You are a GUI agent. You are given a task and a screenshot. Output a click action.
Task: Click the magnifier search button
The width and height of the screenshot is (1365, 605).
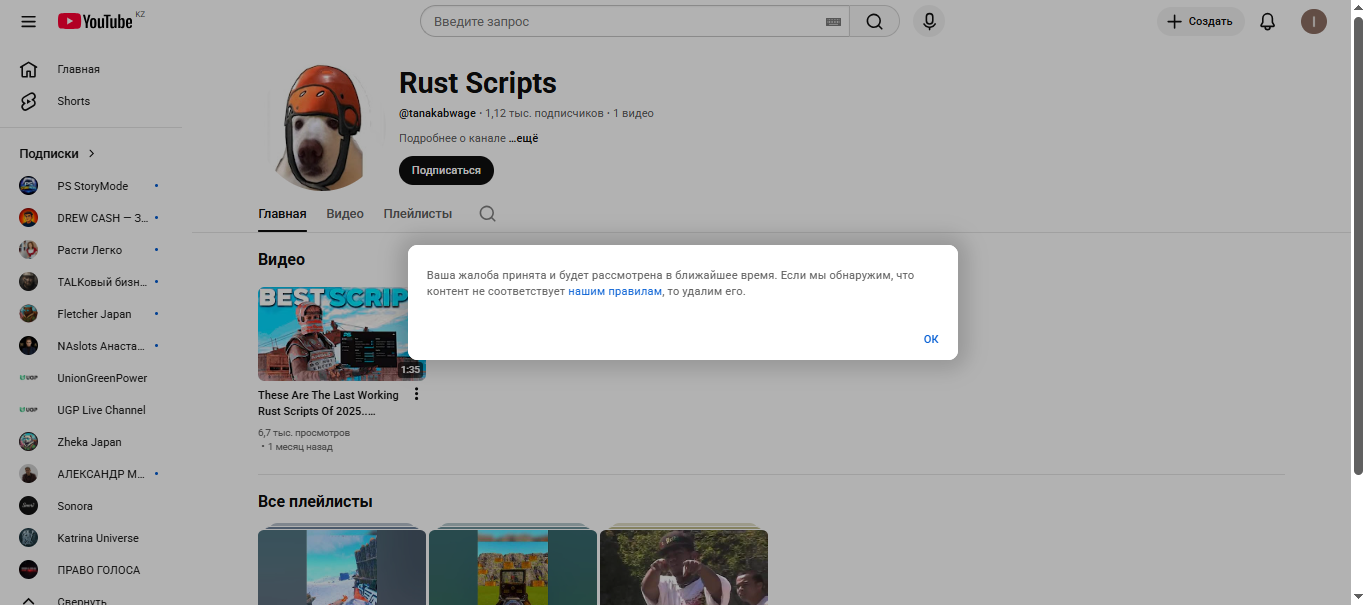pos(874,21)
